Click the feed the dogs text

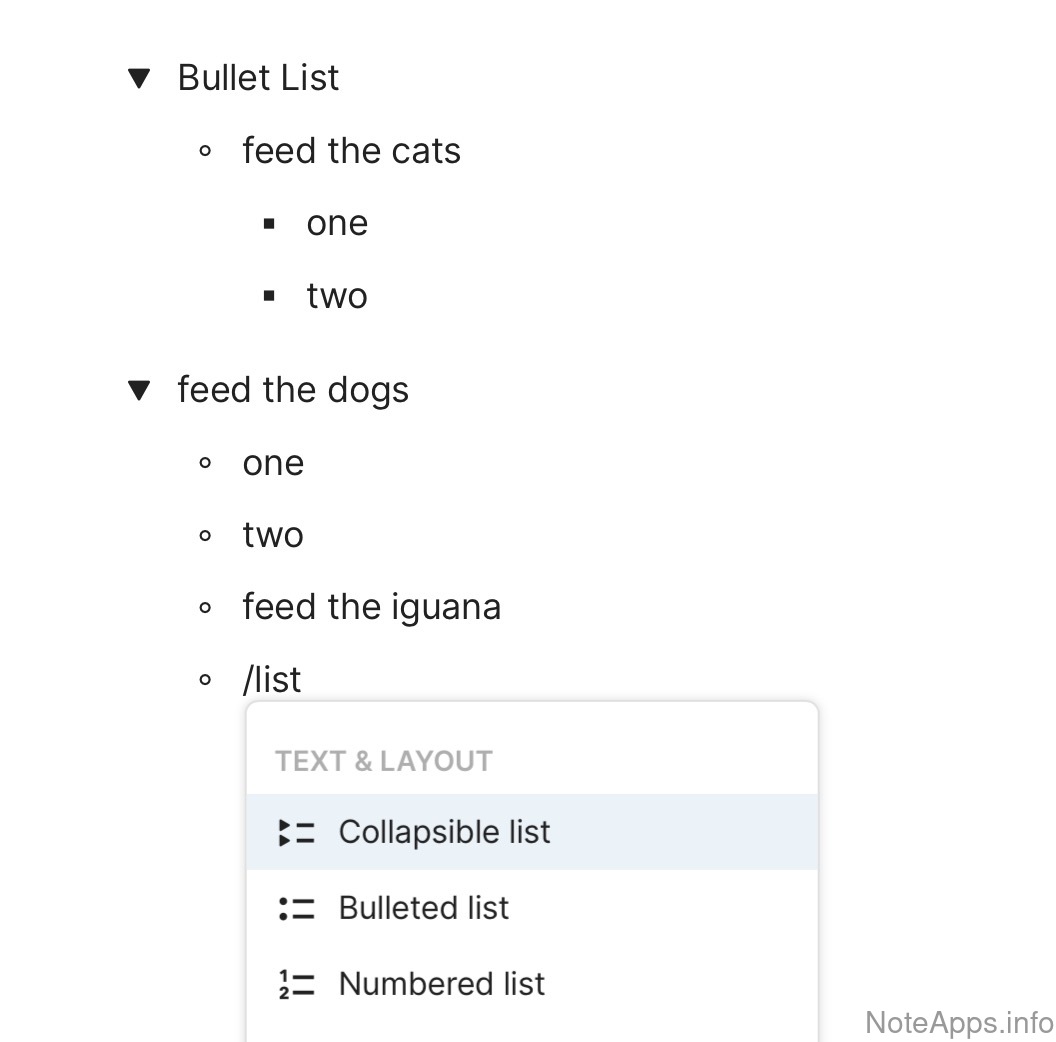(293, 390)
